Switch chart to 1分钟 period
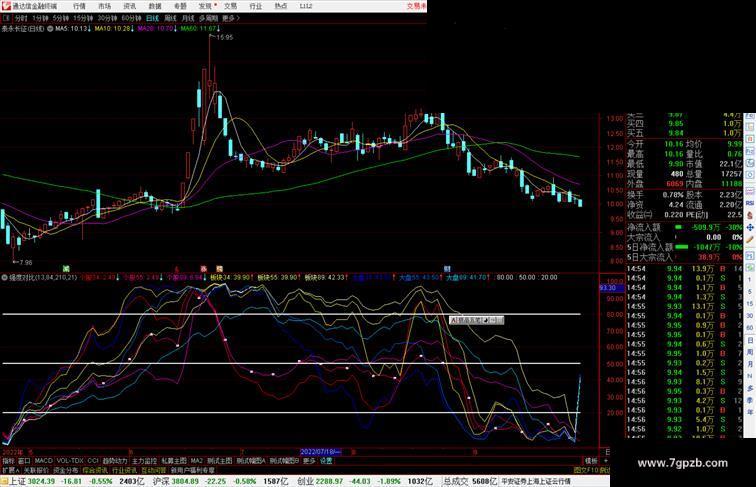Screen dimensions: 756x487 coord(40,18)
